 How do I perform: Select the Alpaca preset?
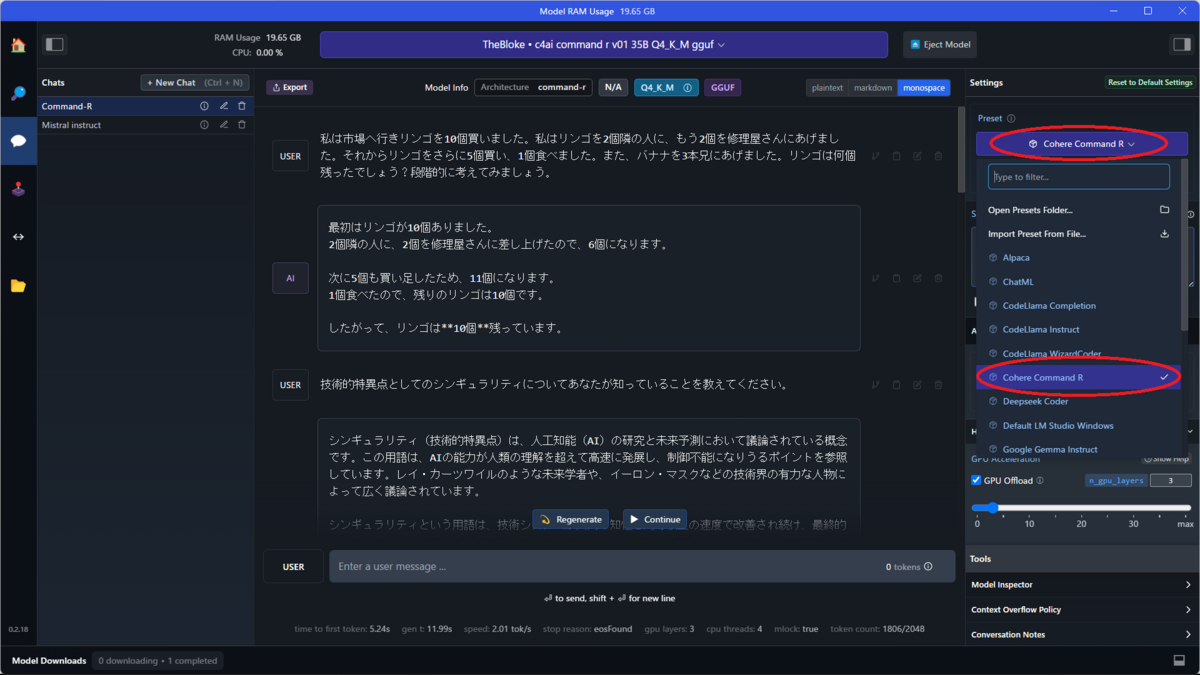pyautogui.click(x=1079, y=258)
